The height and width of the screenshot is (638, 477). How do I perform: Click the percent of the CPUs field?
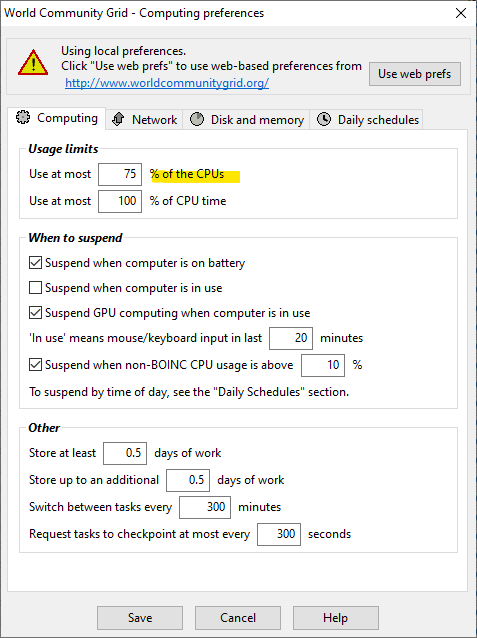pyautogui.click(x=120, y=174)
